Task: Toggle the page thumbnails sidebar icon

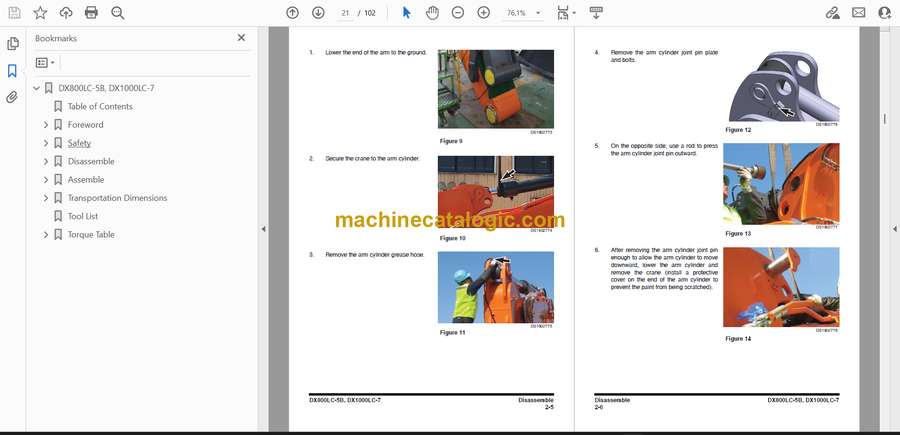Action: click(x=12, y=44)
